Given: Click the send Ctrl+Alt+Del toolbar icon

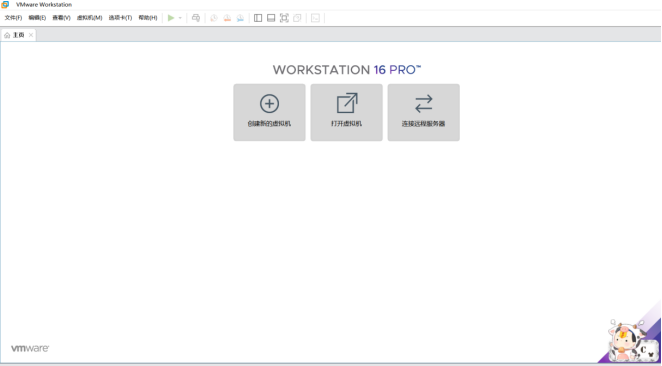Looking at the screenshot, I should point(196,18).
